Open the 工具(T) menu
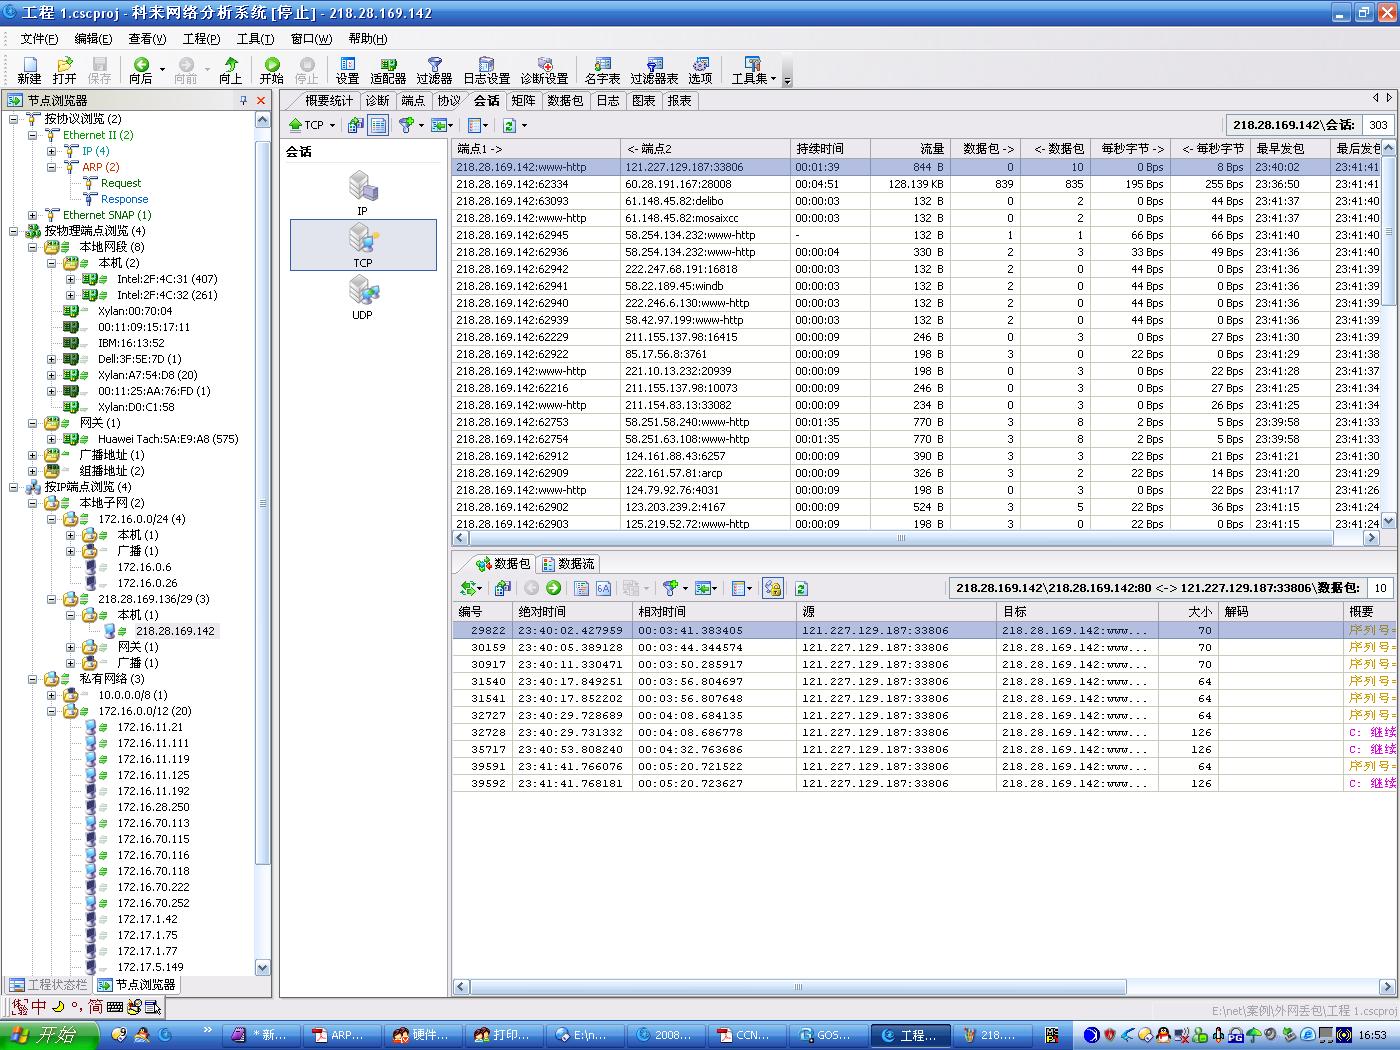1400x1050 pixels. click(x=255, y=38)
